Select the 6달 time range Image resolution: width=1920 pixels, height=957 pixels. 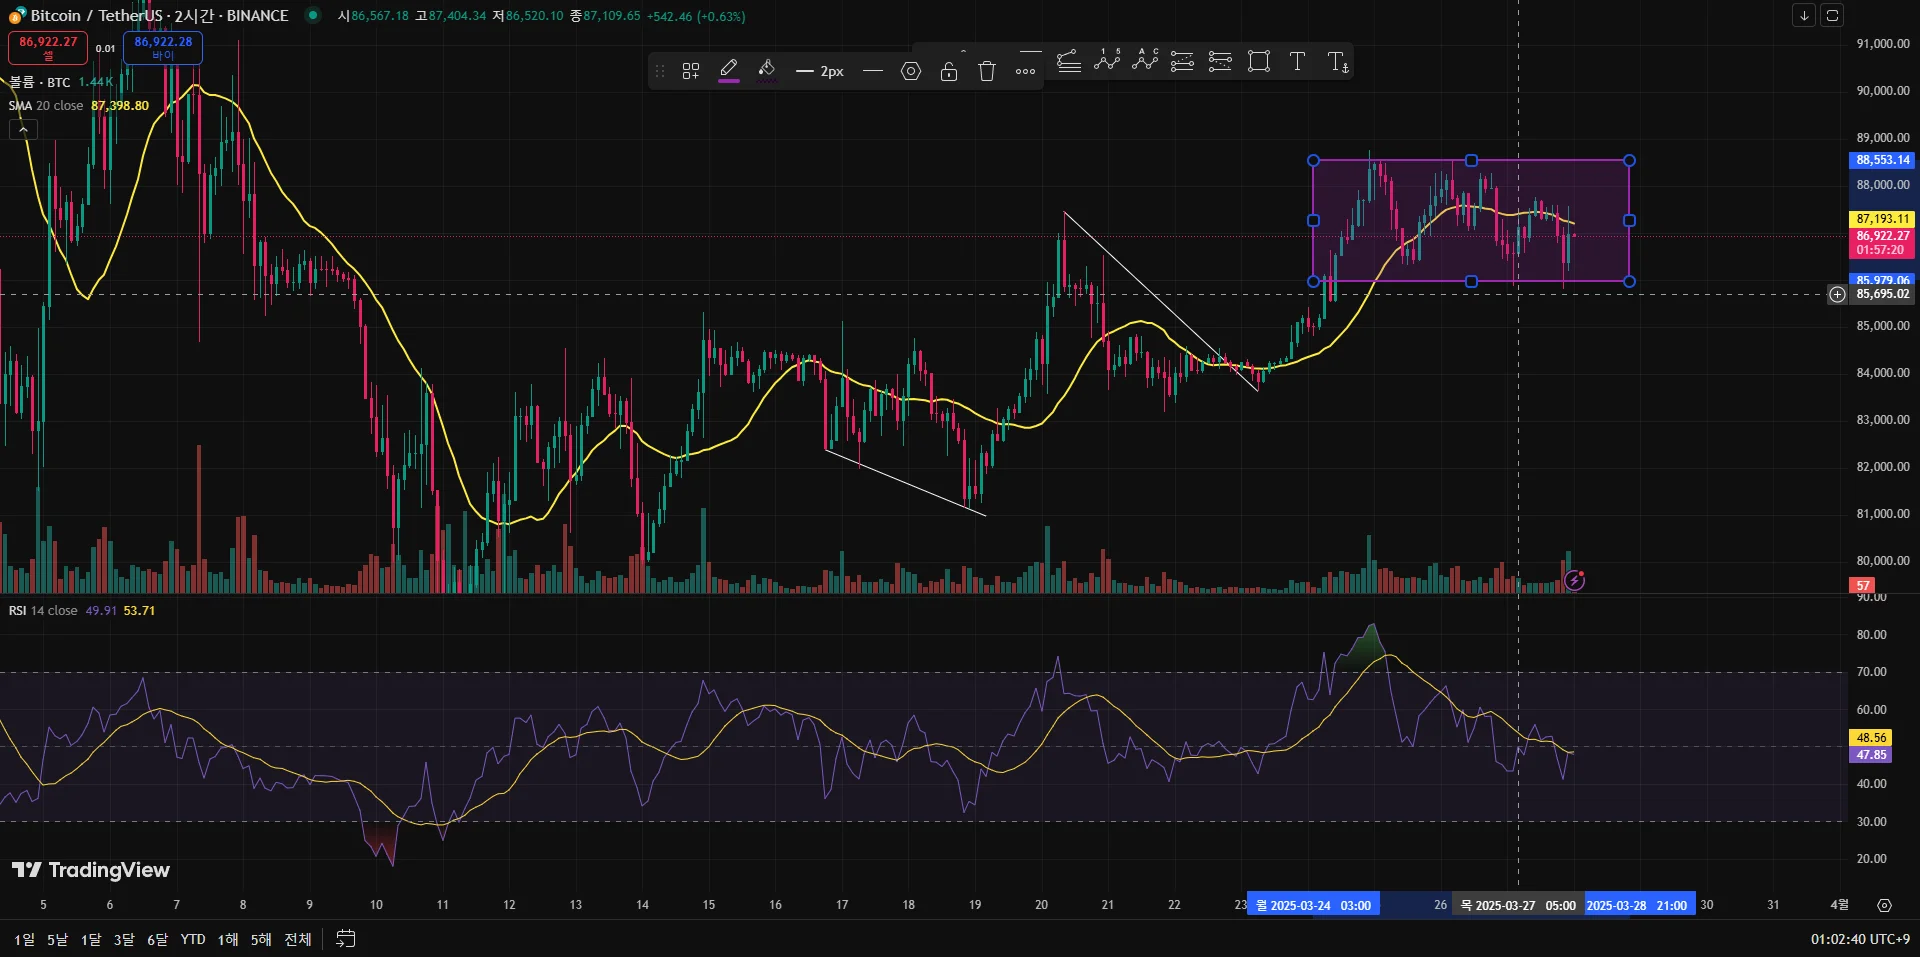coord(157,939)
